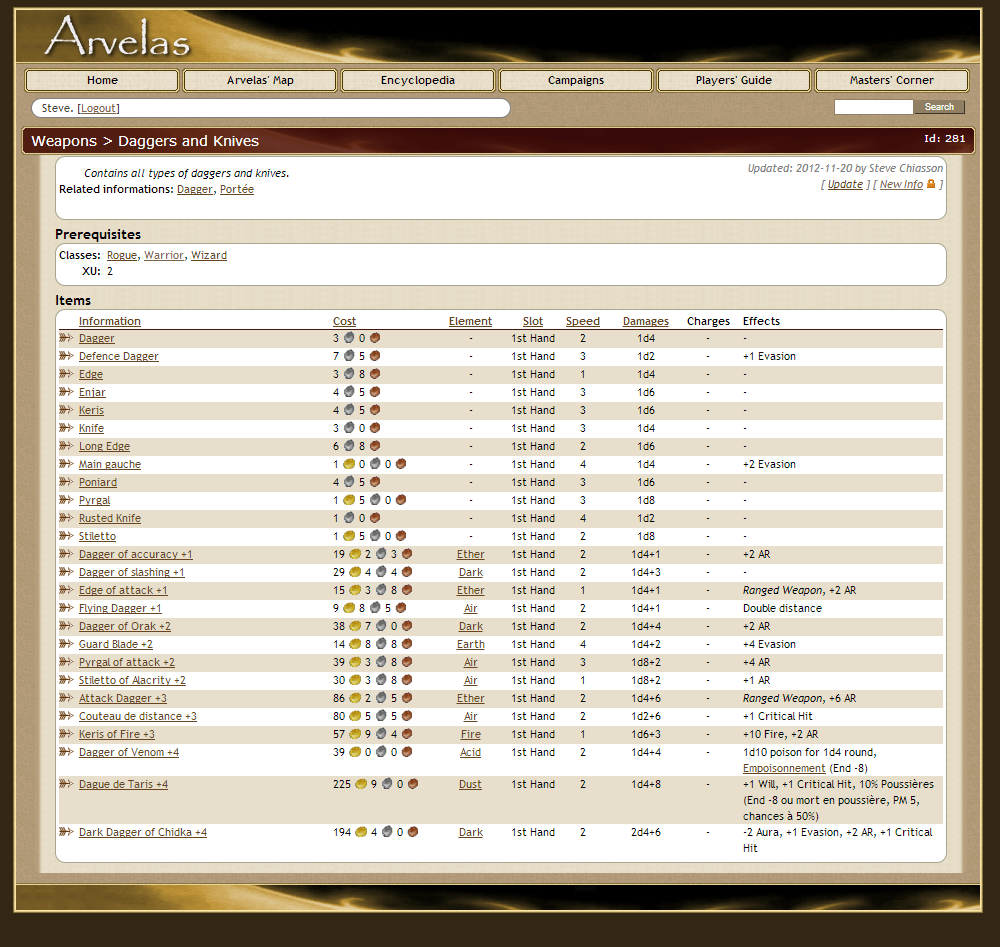Open the Update link
The height and width of the screenshot is (947, 1000).
point(845,184)
